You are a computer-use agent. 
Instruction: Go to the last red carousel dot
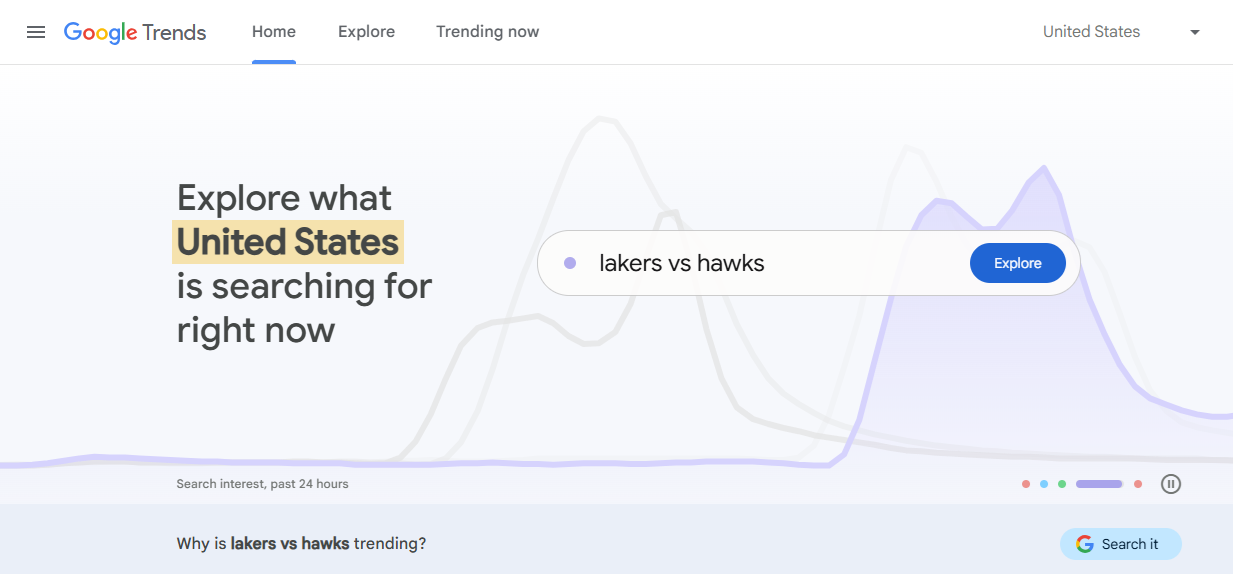click(x=1138, y=484)
